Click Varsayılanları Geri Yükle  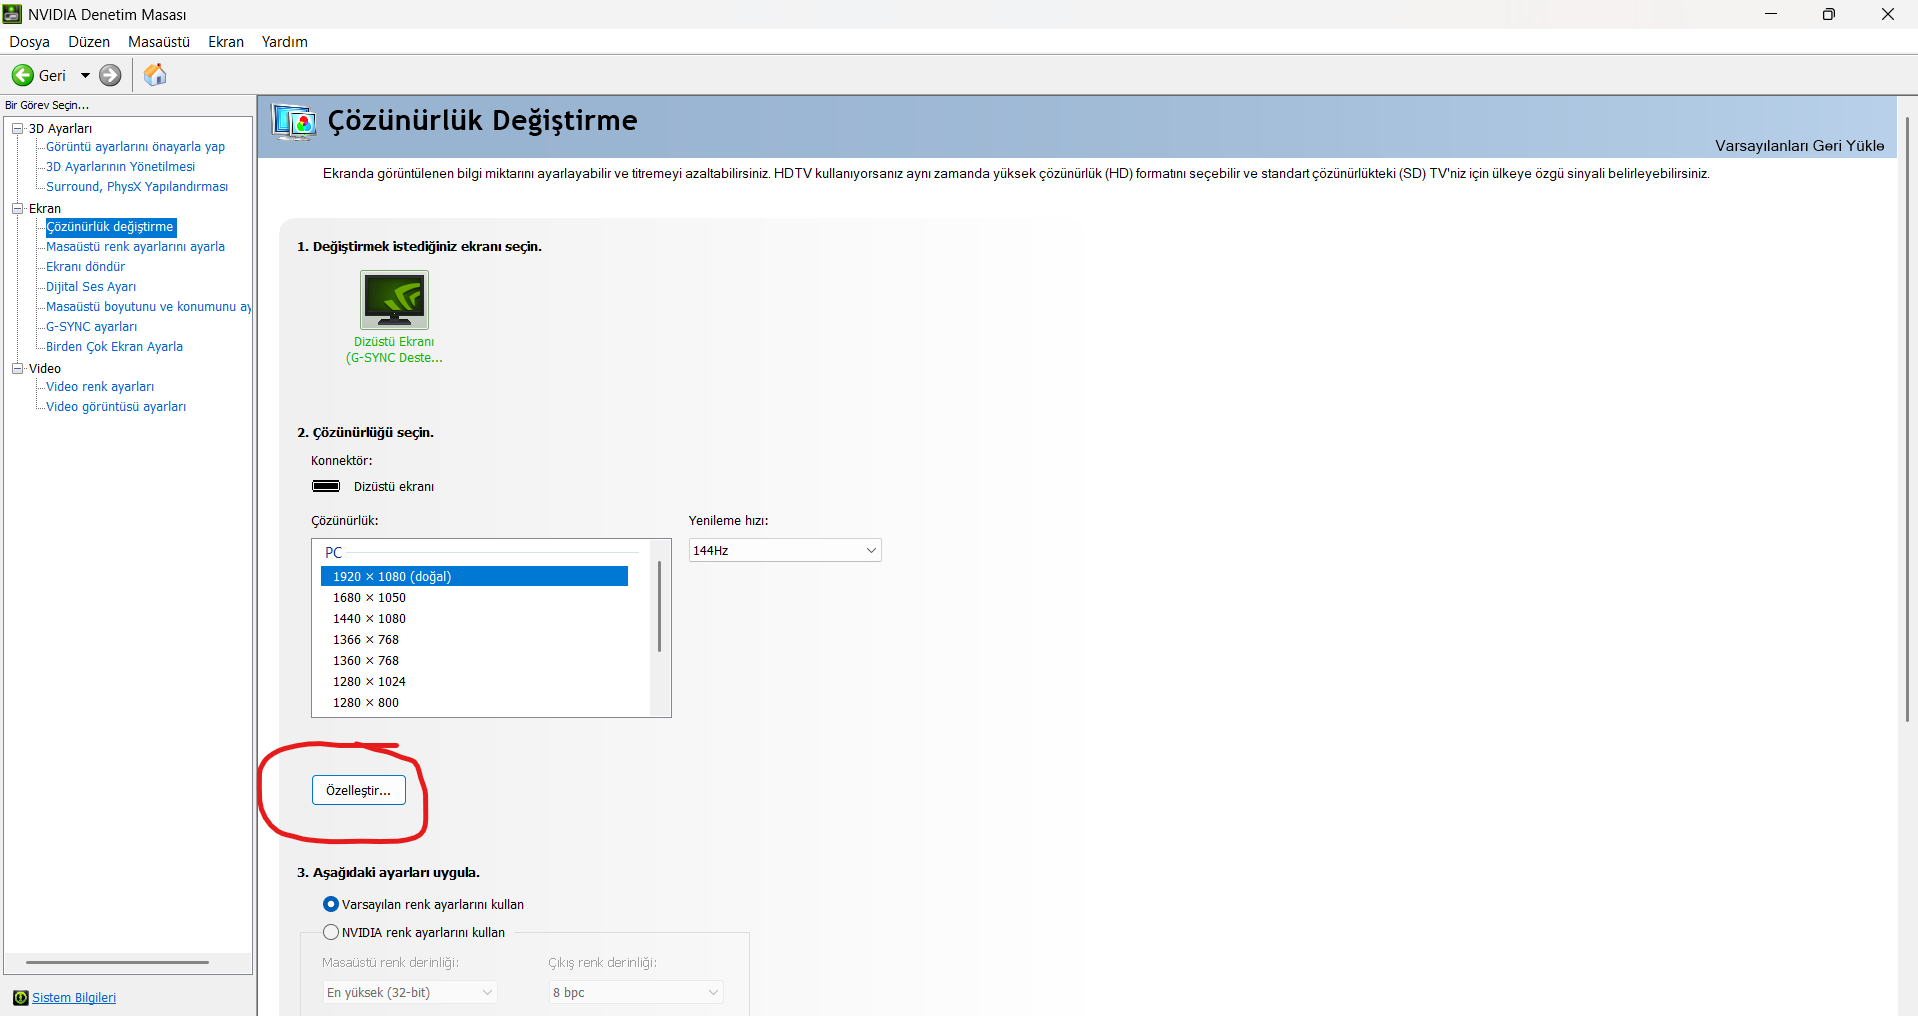click(x=1799, y=146)
